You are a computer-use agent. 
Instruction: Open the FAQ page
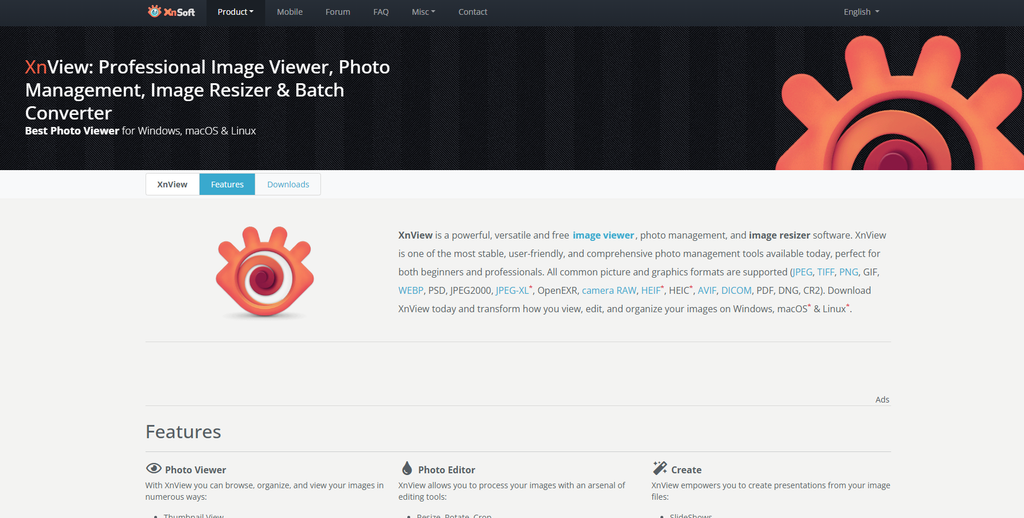coord(381,12)
